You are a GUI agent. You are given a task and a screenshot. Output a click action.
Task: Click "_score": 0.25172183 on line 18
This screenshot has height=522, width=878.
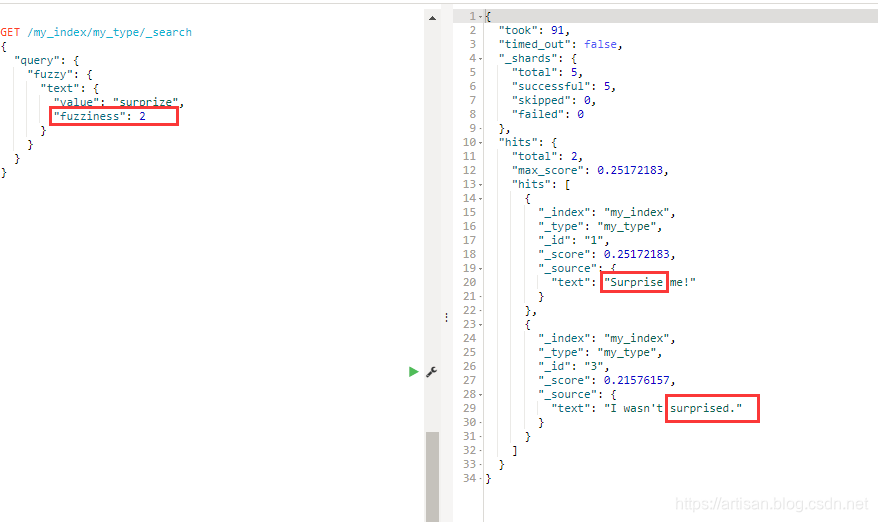click(607, 254)
